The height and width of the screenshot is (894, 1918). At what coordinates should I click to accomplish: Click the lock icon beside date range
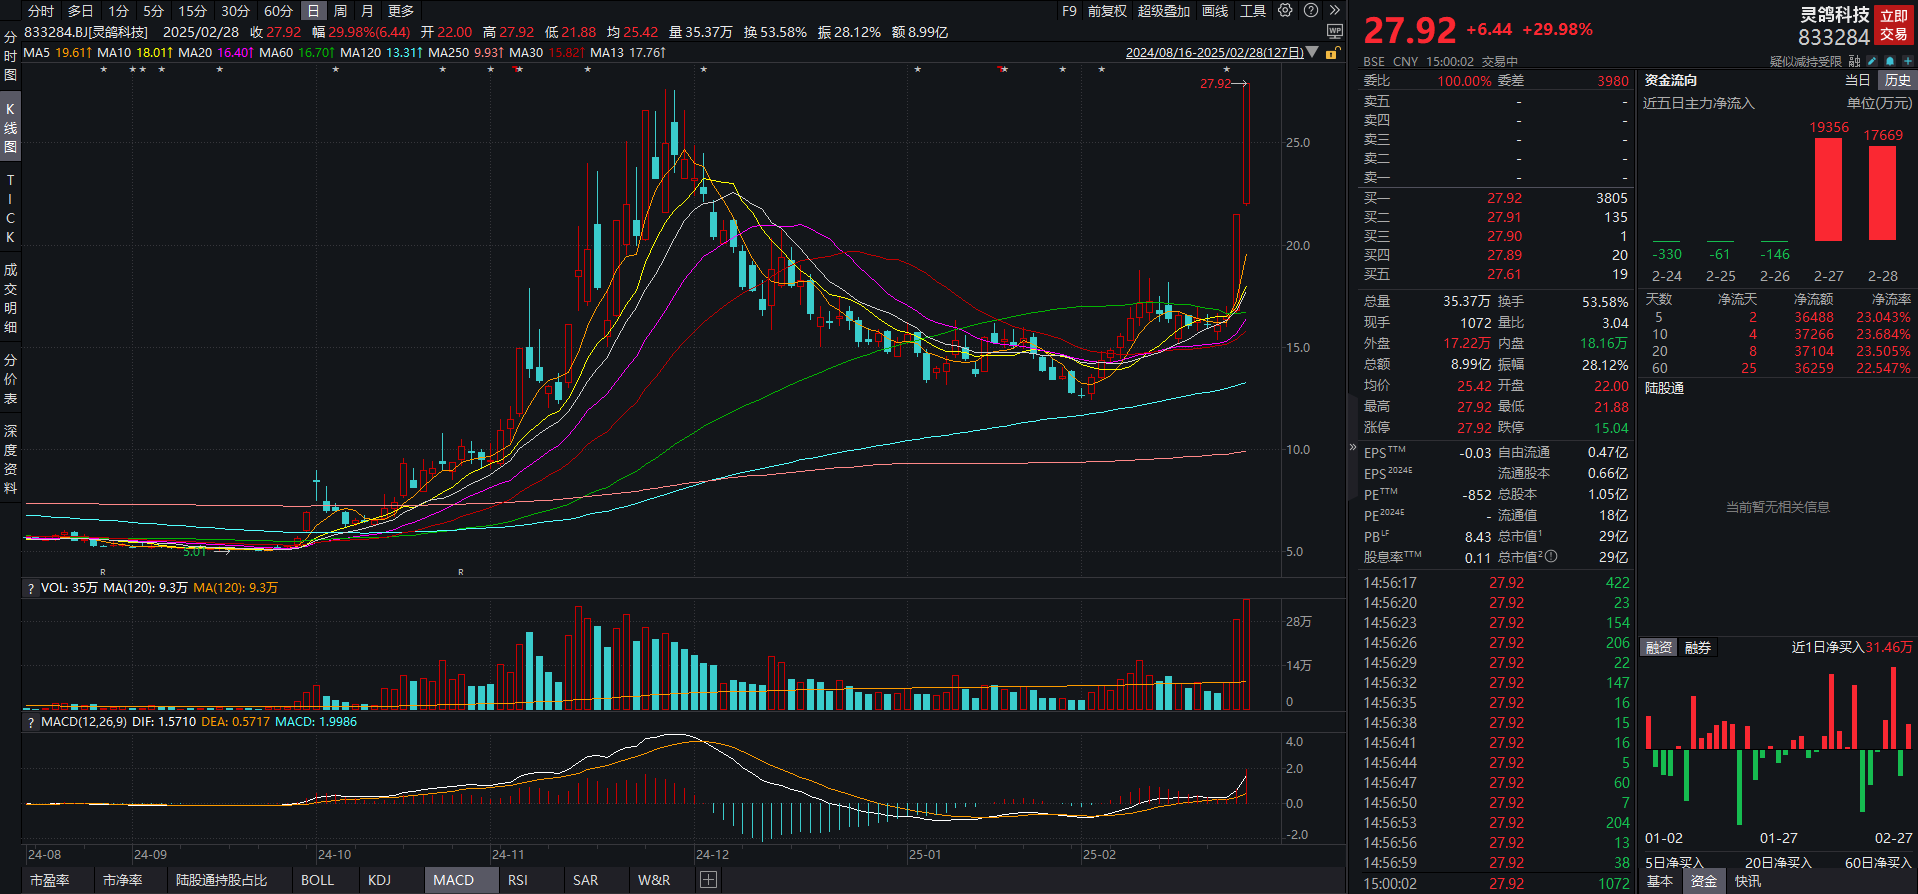point(1331,53)
